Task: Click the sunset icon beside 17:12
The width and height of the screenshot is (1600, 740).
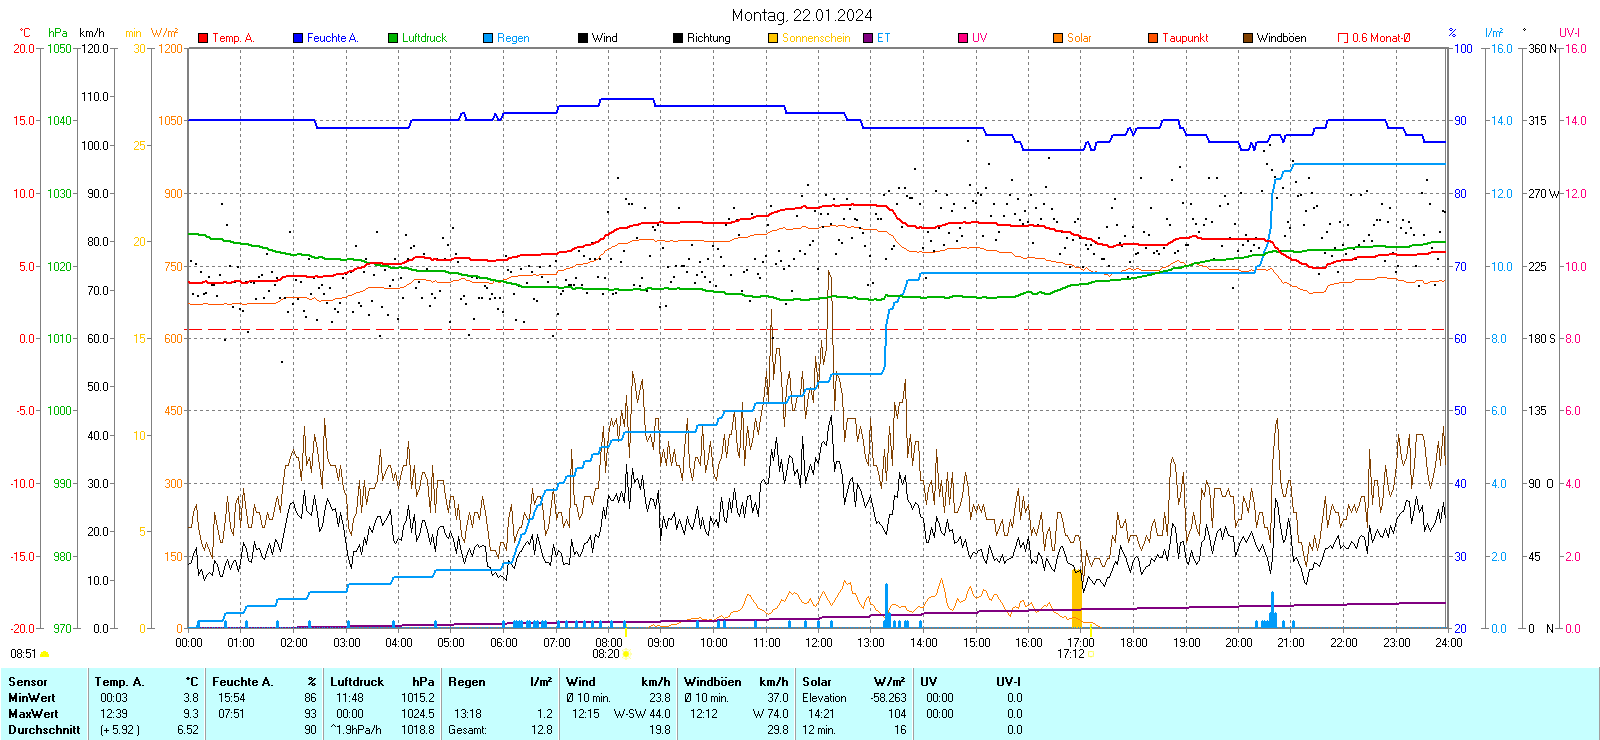Action: (x=1091, y=654)
